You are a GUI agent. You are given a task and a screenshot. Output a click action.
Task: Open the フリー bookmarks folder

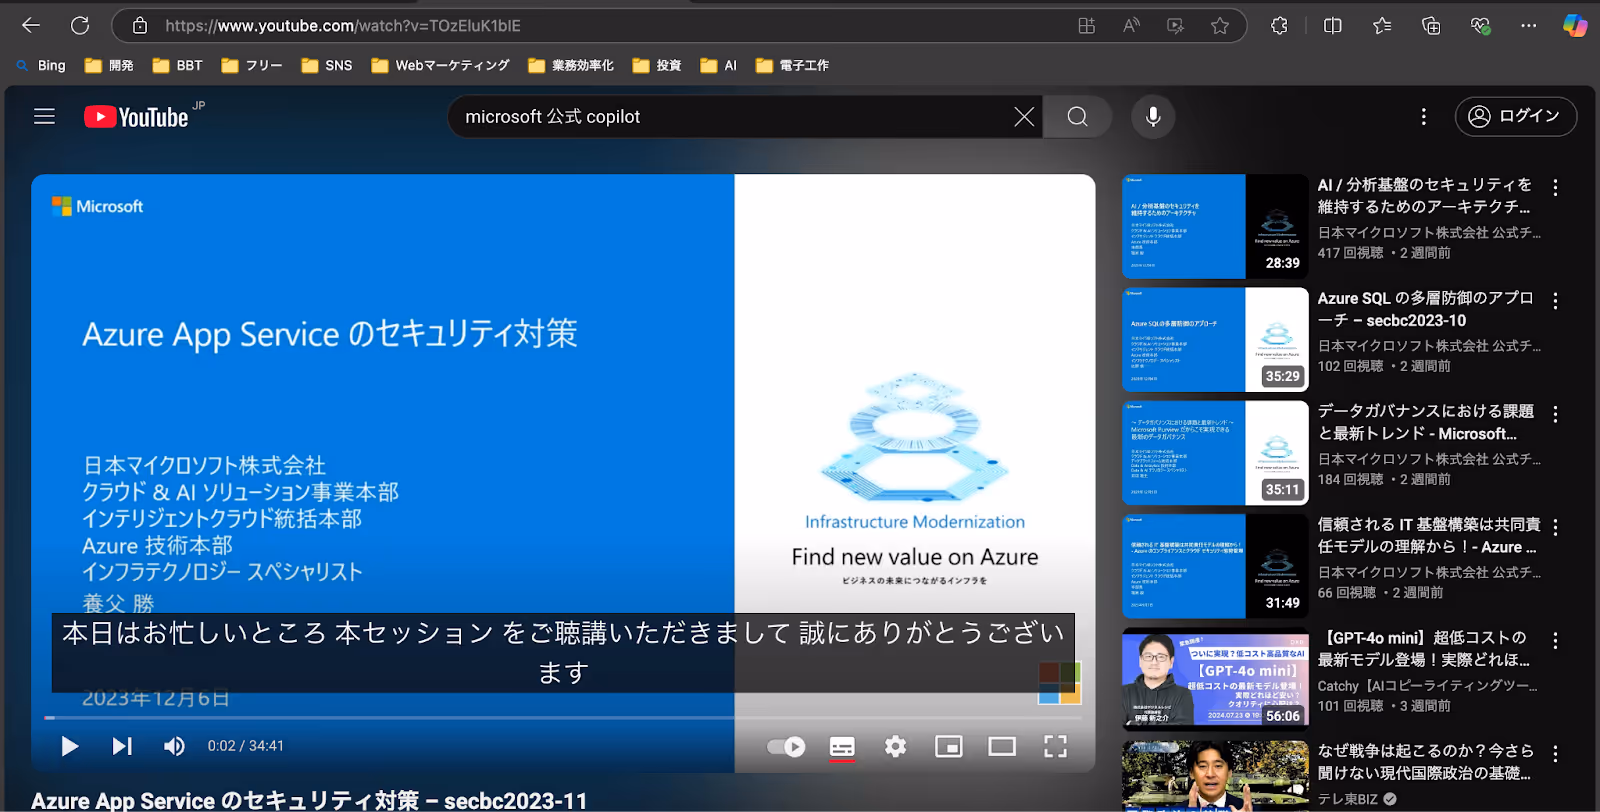pos(252,65)
